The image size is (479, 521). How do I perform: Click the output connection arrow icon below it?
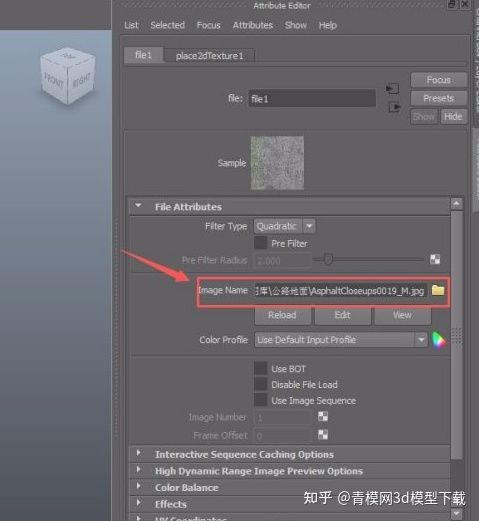coord(394,107)
